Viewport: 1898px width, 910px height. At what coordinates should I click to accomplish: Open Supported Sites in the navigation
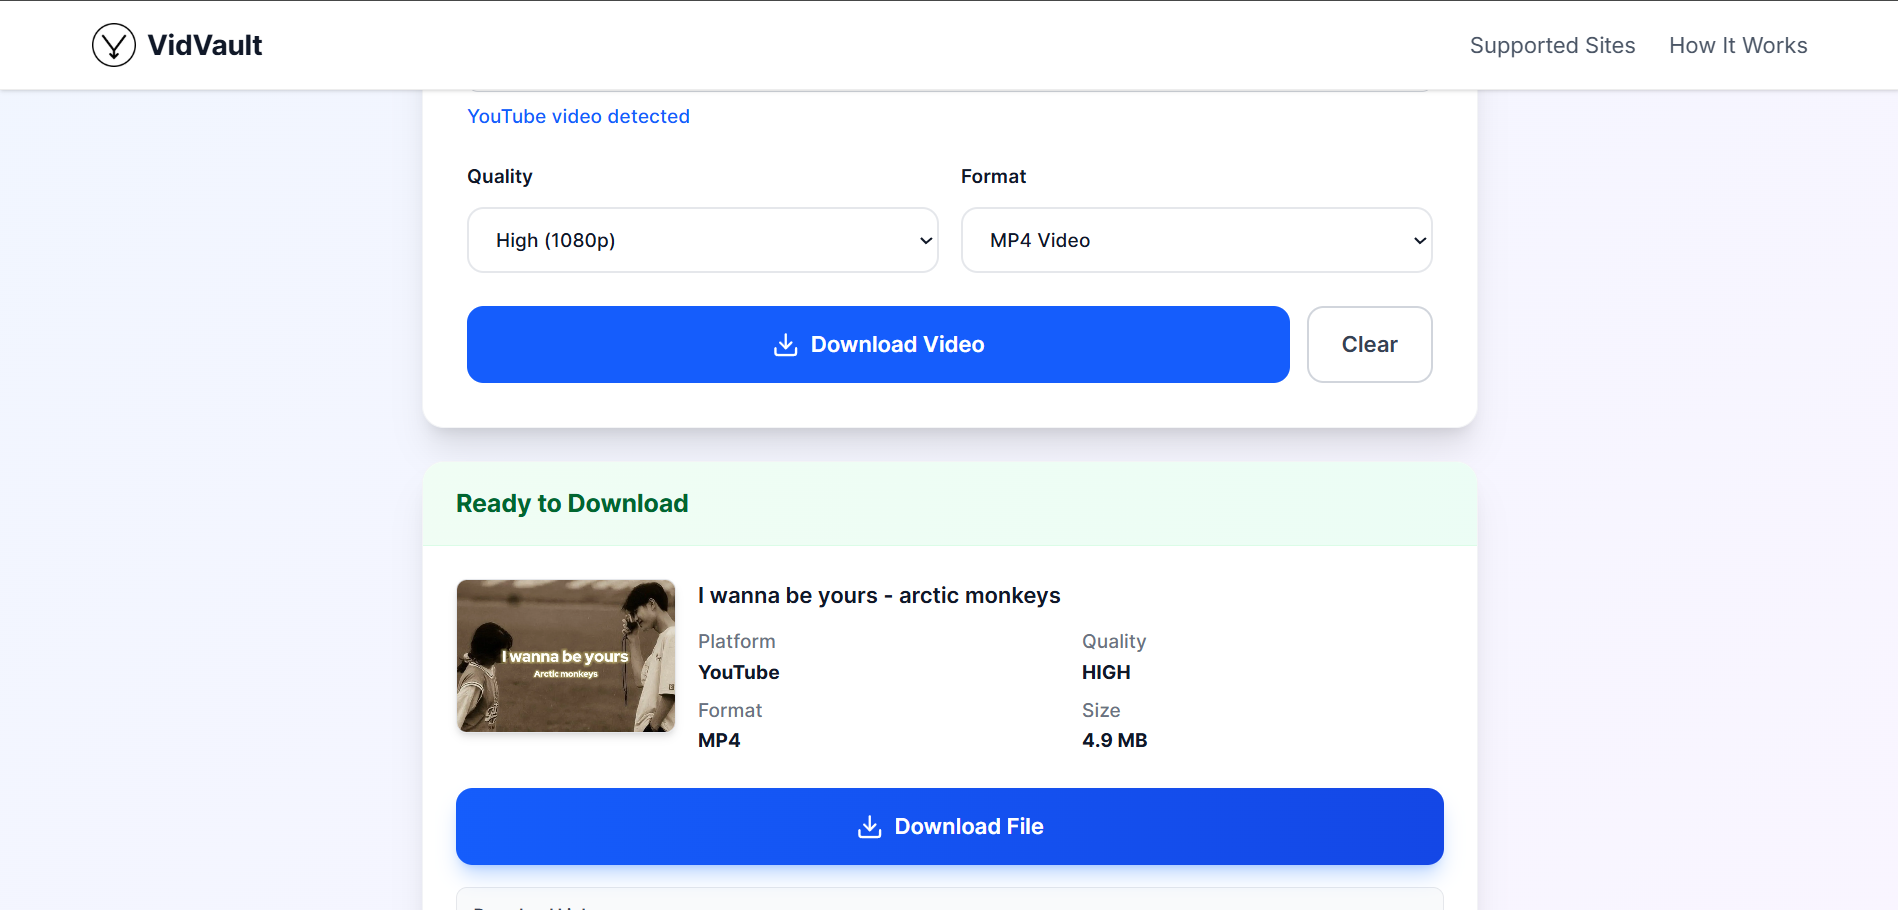[1552, 45]
